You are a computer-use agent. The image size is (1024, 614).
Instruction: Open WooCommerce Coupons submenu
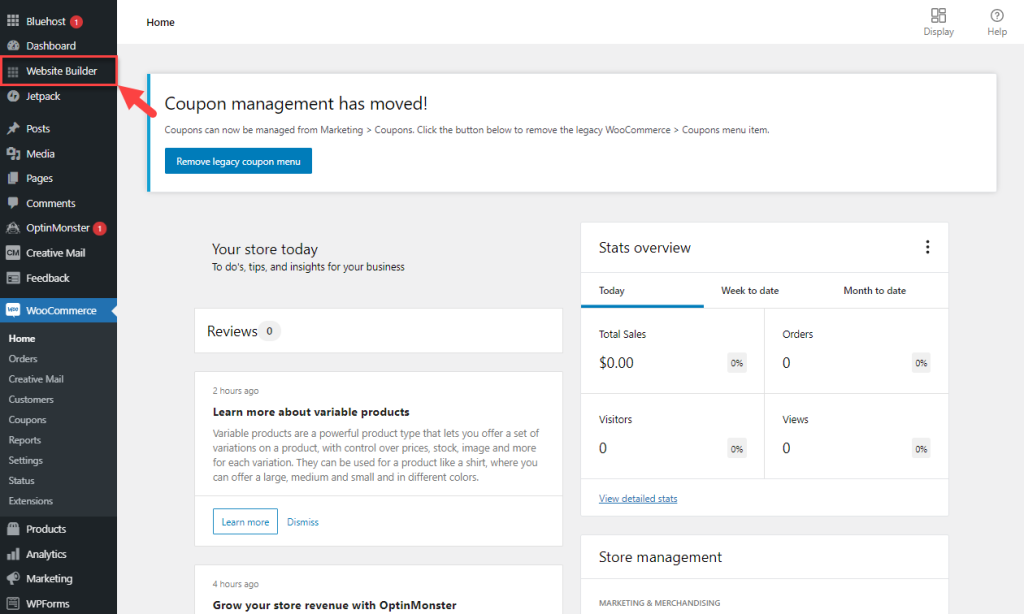pos(27,419)
